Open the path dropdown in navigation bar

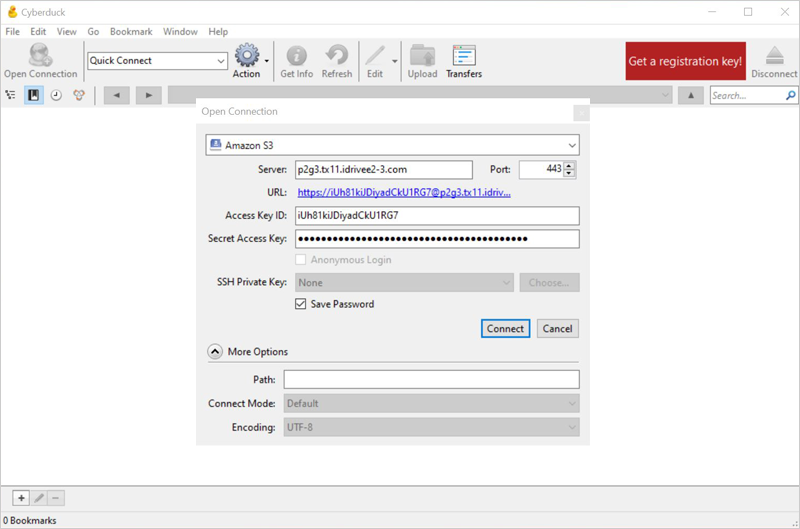click(665, 95)
